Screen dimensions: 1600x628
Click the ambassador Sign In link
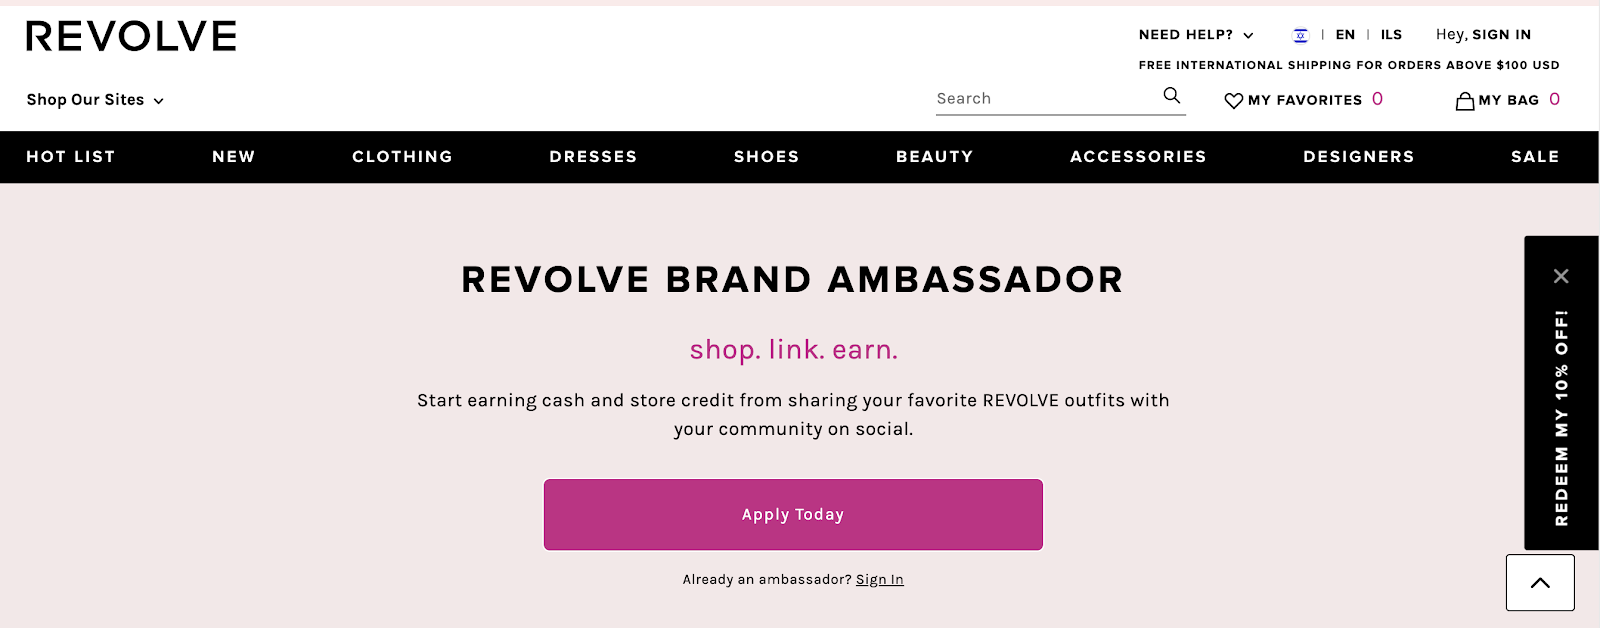pyautogui.click(x=879, y=580)
